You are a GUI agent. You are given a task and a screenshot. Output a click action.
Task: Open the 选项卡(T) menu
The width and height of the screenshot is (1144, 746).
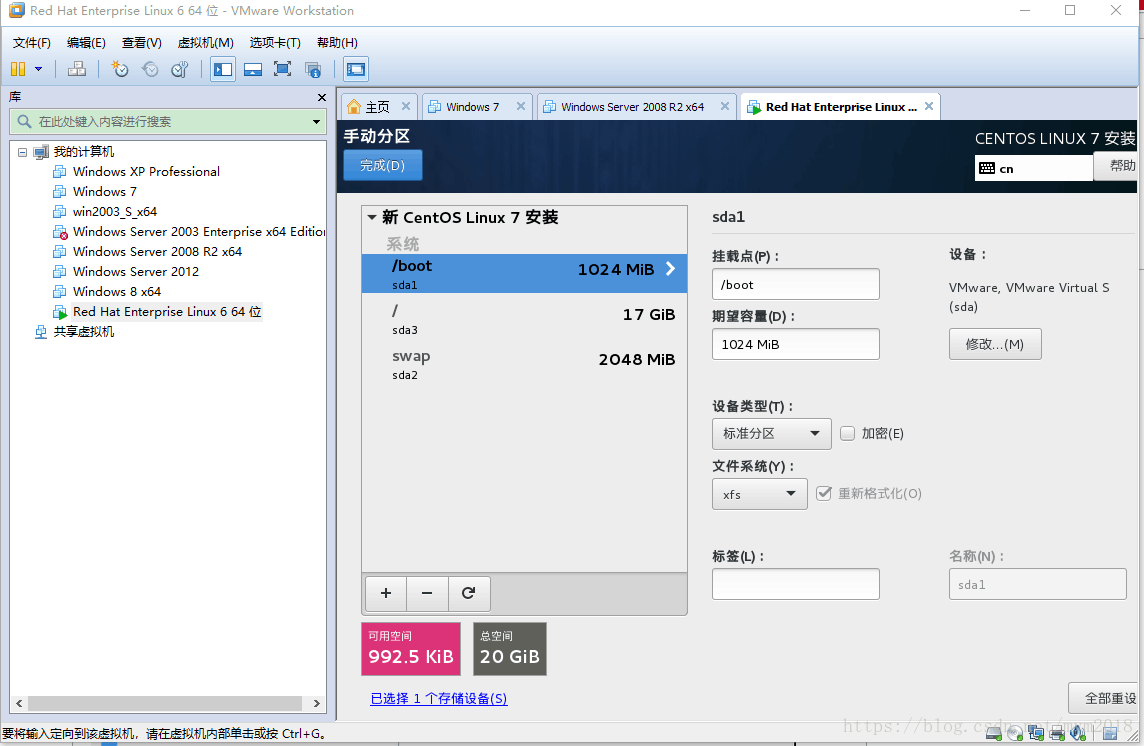tap(274, 42)
